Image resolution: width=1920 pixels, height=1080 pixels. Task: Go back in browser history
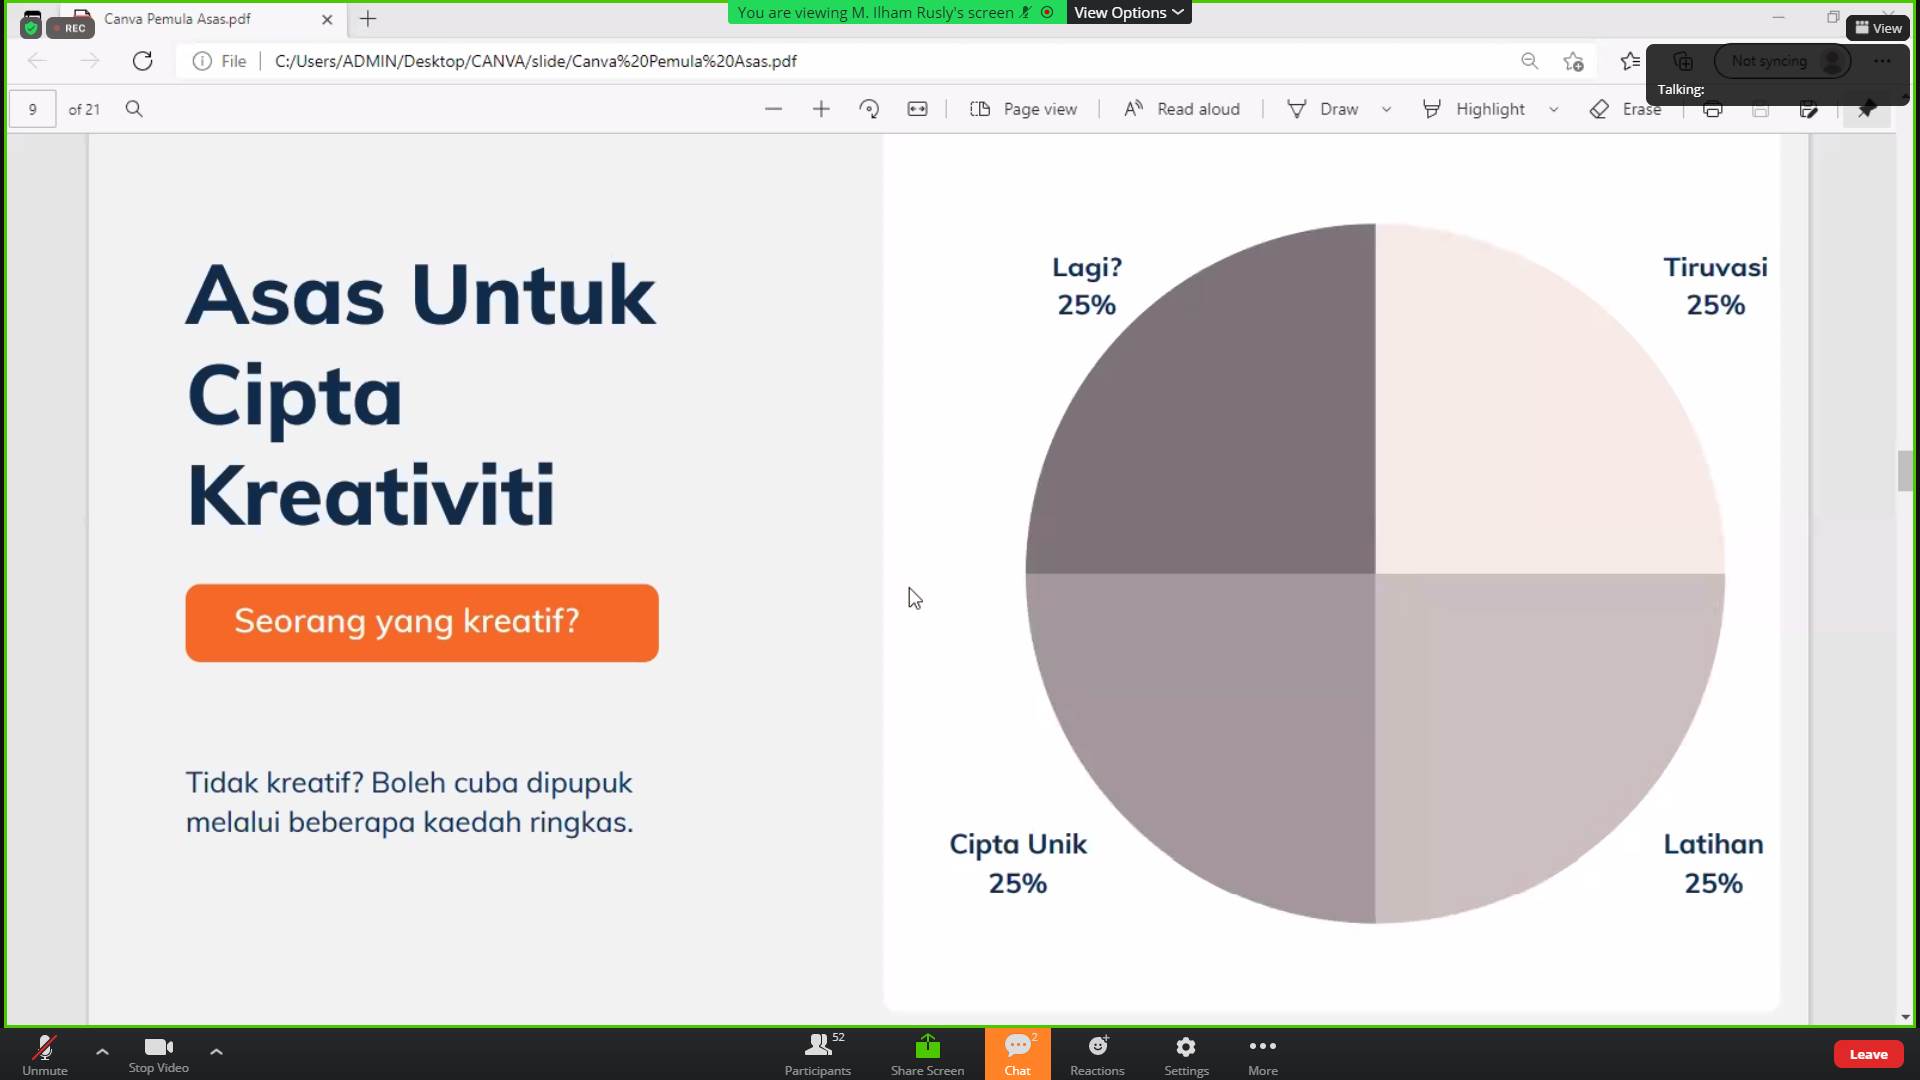tap(38, 61)
